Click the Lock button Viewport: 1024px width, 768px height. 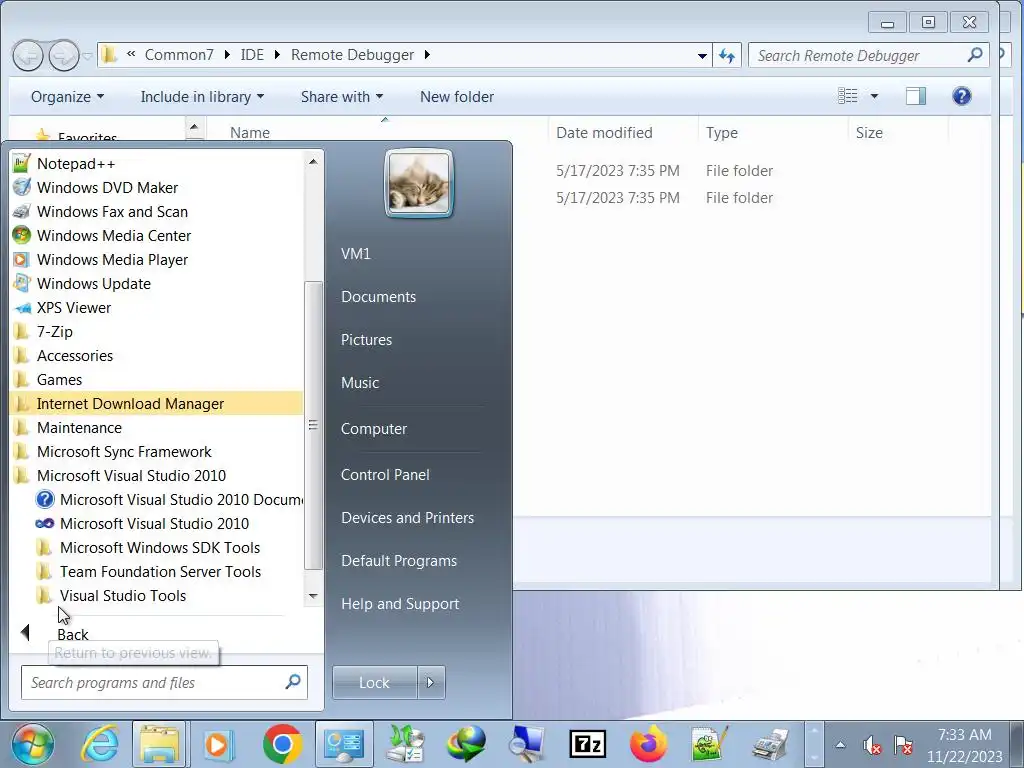(374, 682)
